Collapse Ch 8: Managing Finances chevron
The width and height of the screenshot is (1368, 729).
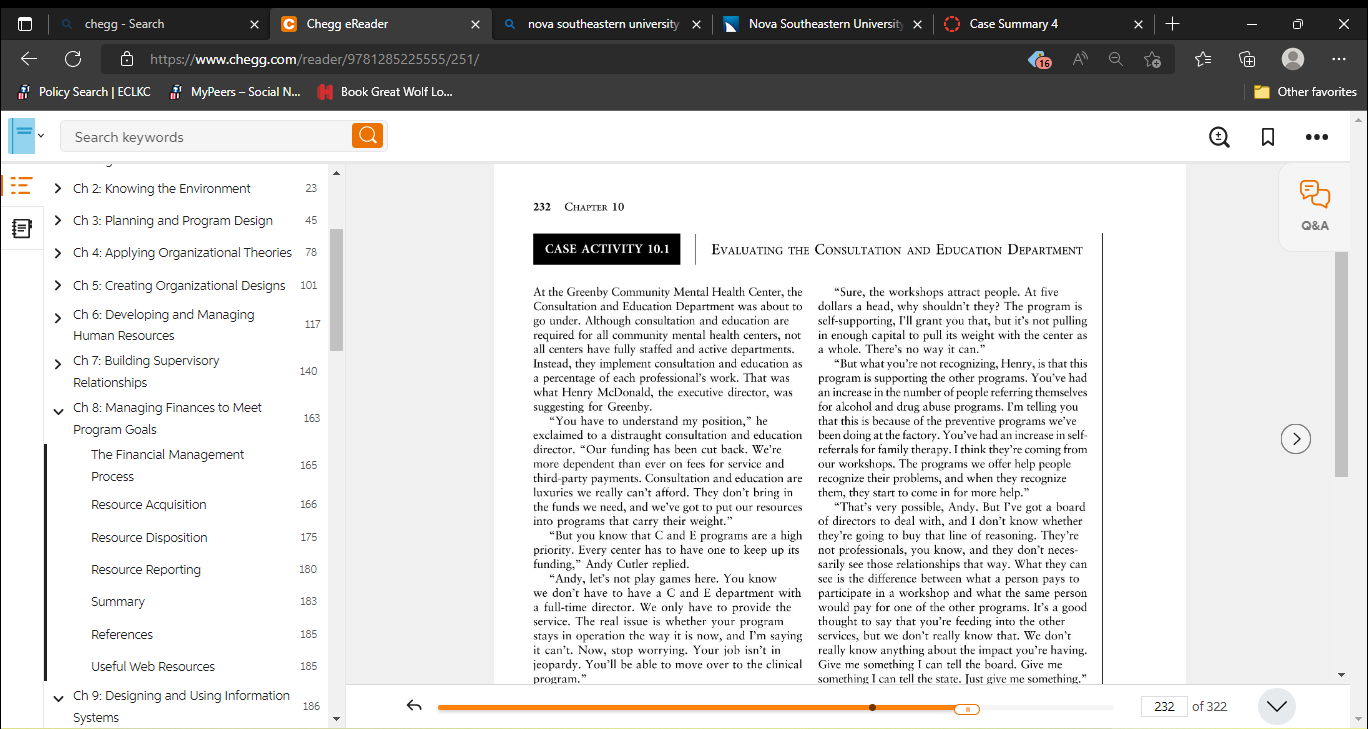point(57,411)
